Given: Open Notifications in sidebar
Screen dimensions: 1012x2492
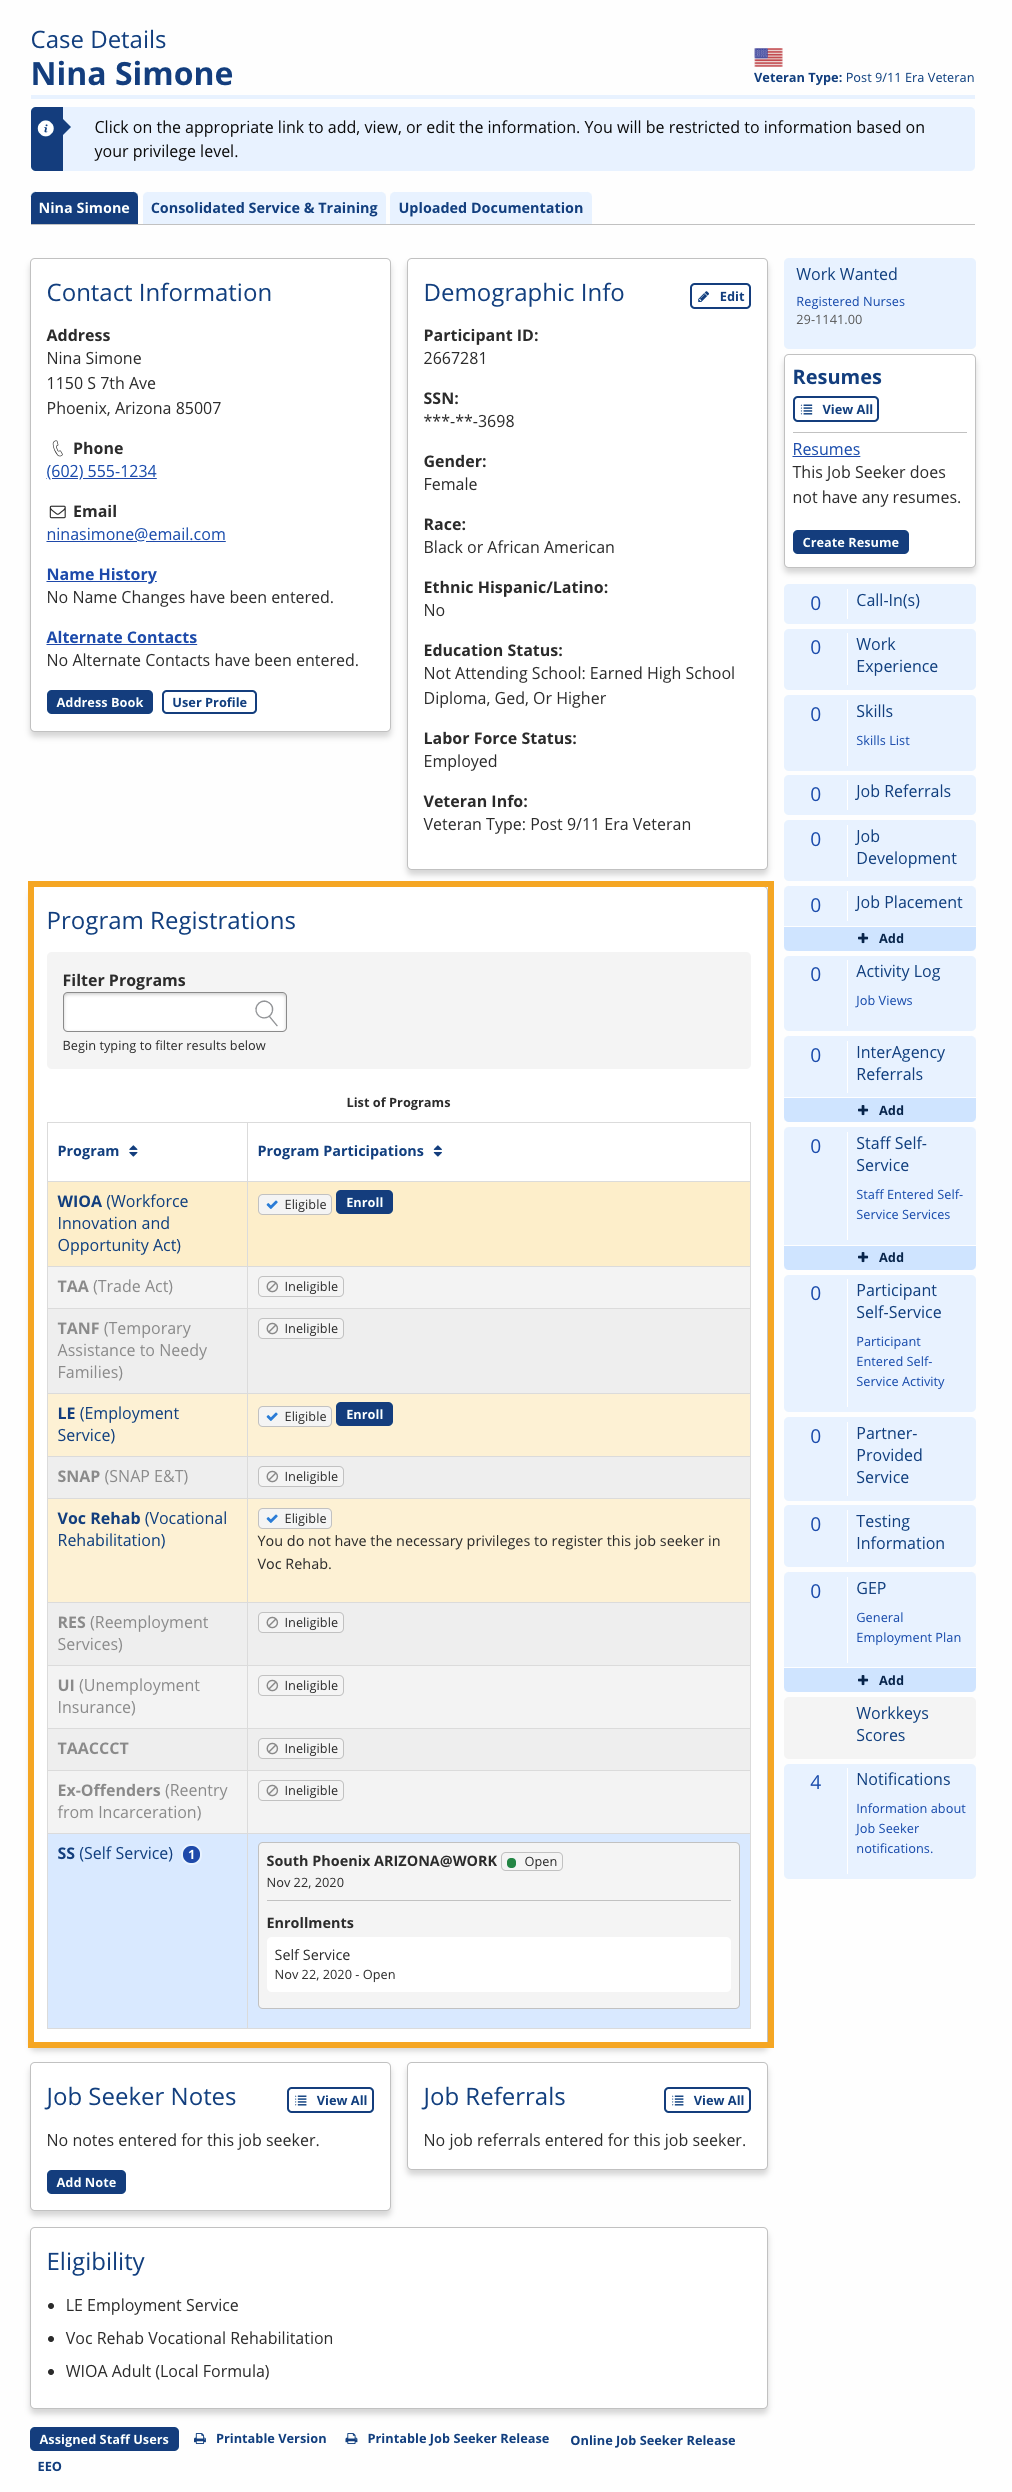Looking at the screenshot, I should pyautogui.click(x=903, y=1779).
